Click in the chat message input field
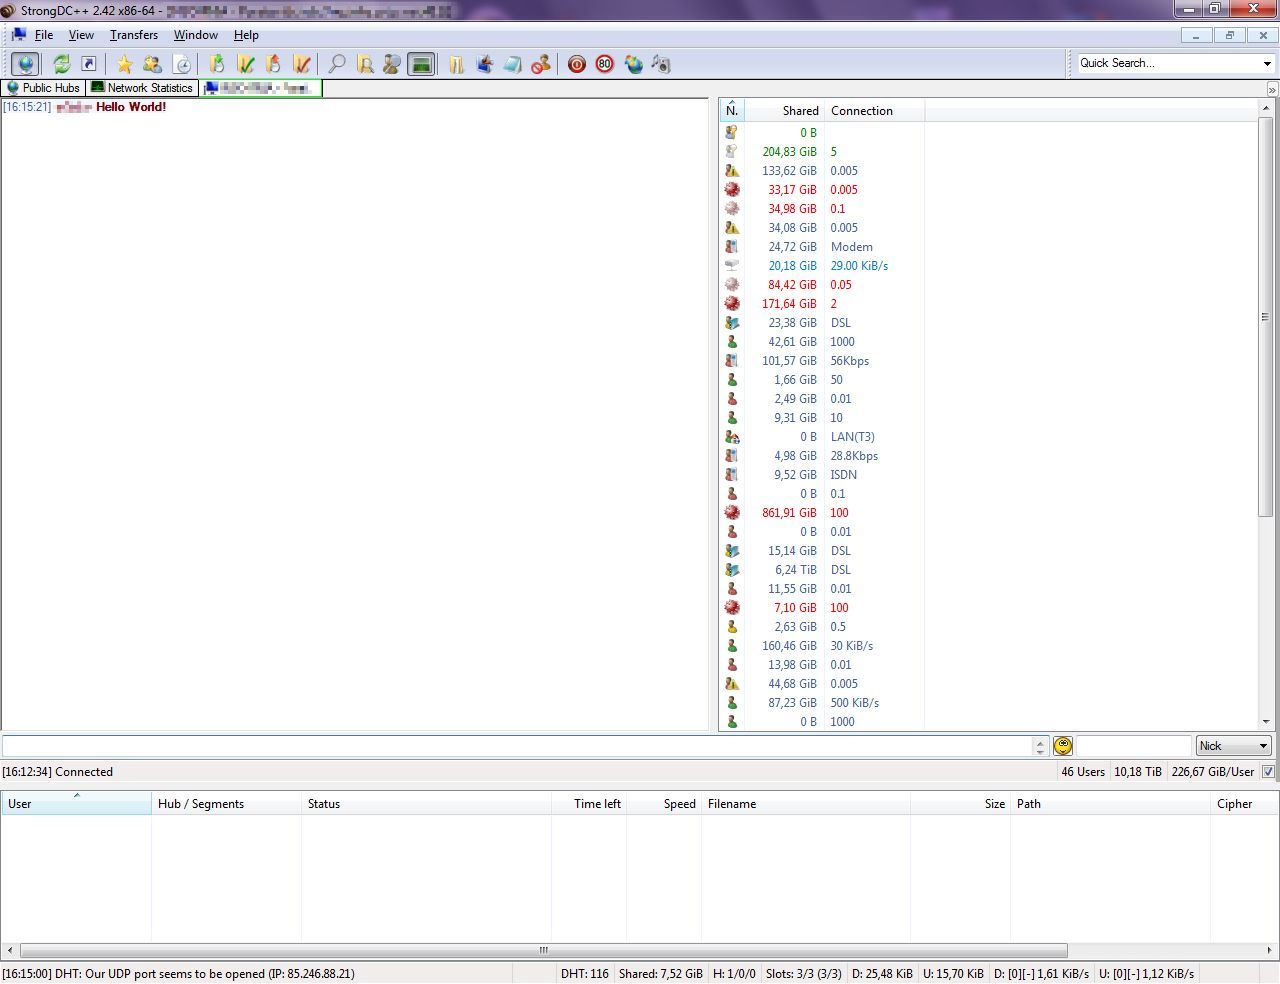Image resolution: width=1280 pixels, height=984 pixels. [x=517, y=746]
